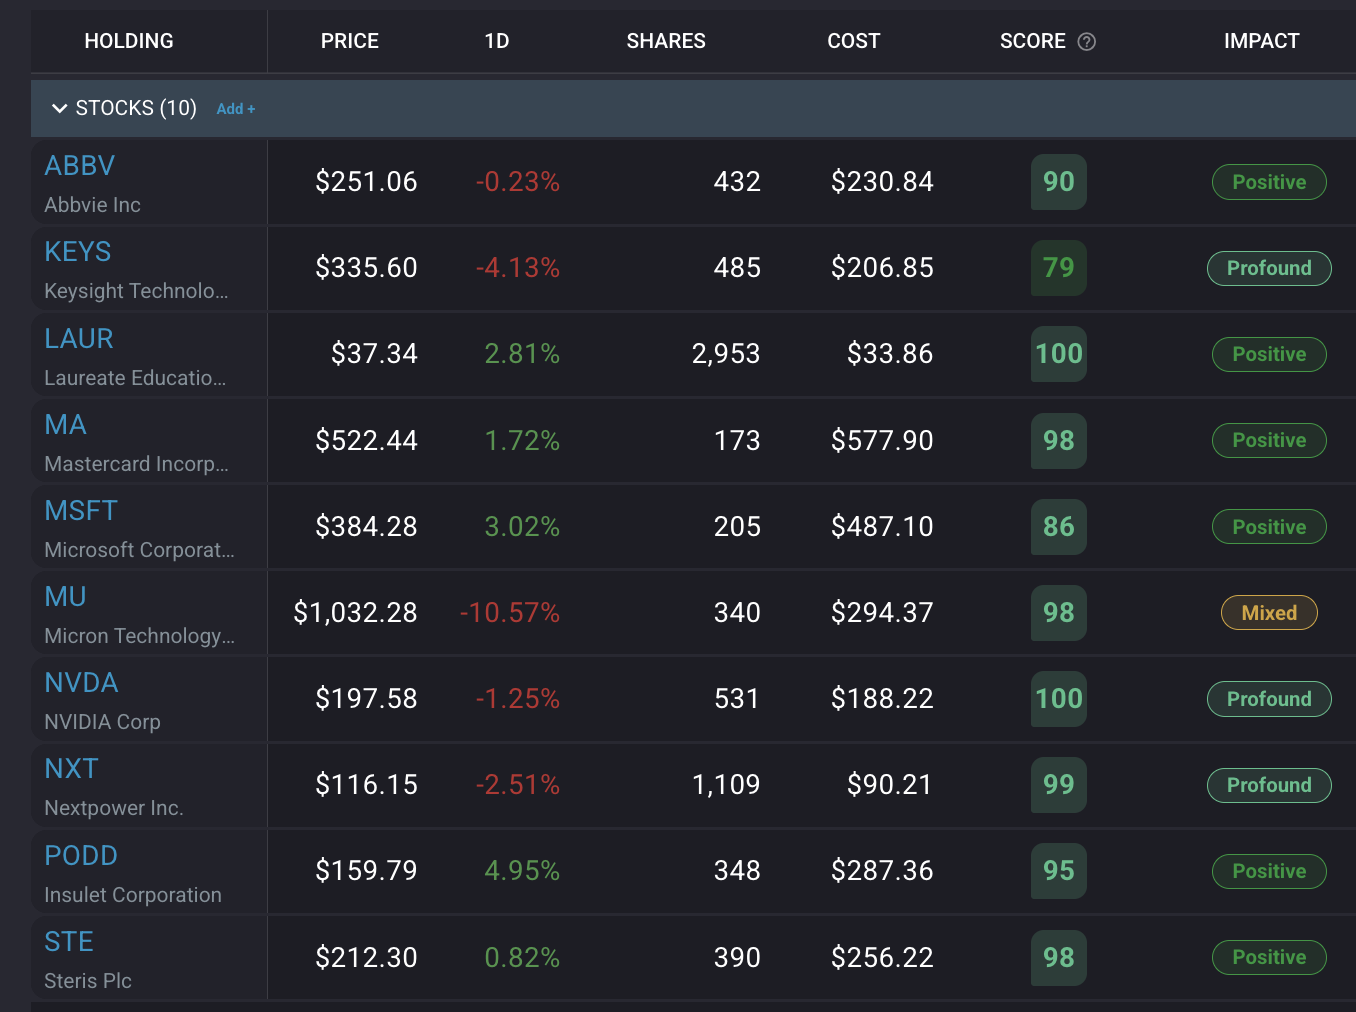This screenshot has height=1012, width=1356.
Task: Click the Abbvie Inc company name
Action: pyautogui.click(x=92, y=205)
